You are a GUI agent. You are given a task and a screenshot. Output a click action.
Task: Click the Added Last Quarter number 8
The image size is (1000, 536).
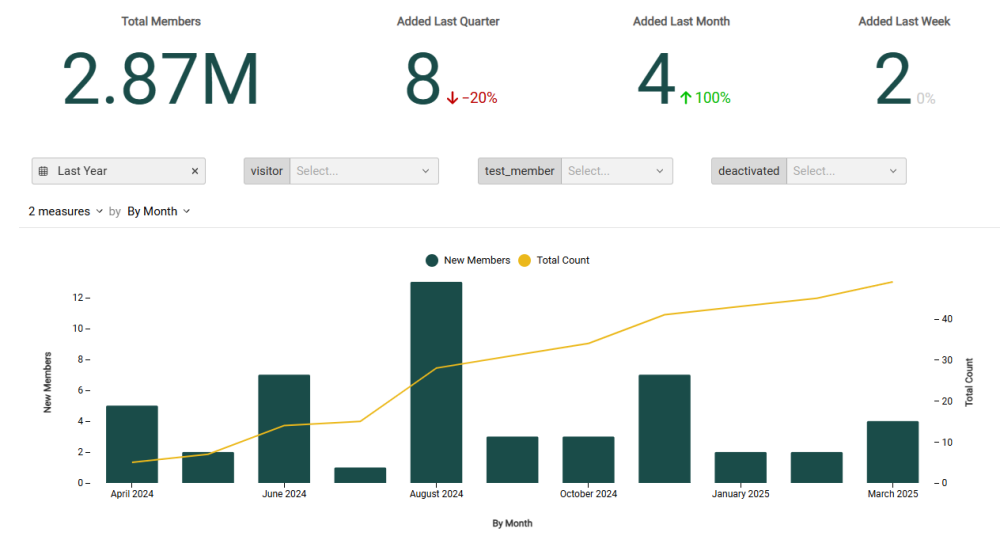[x=422, y=80]
